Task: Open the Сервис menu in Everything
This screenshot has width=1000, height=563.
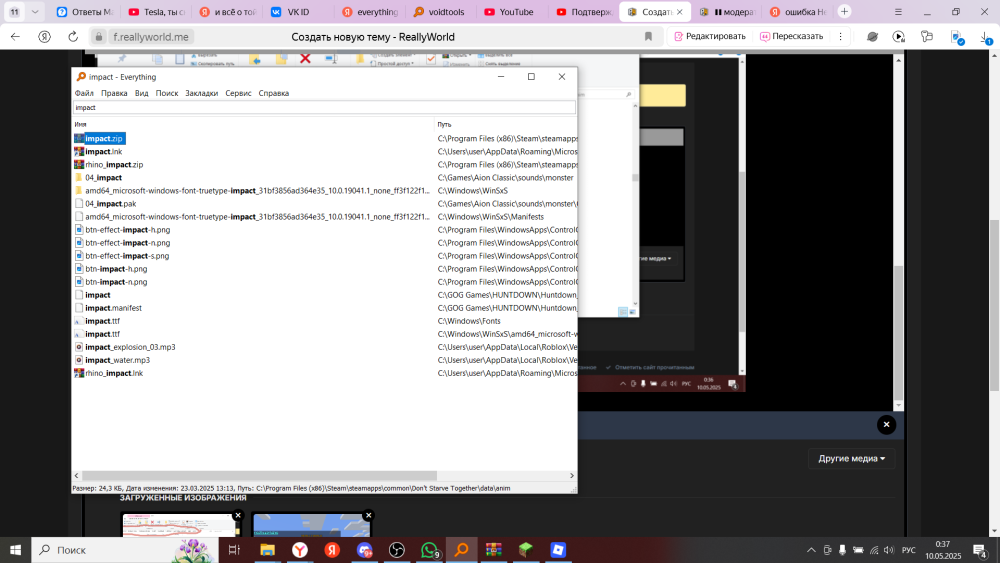Action: click(x=239, y=93)
